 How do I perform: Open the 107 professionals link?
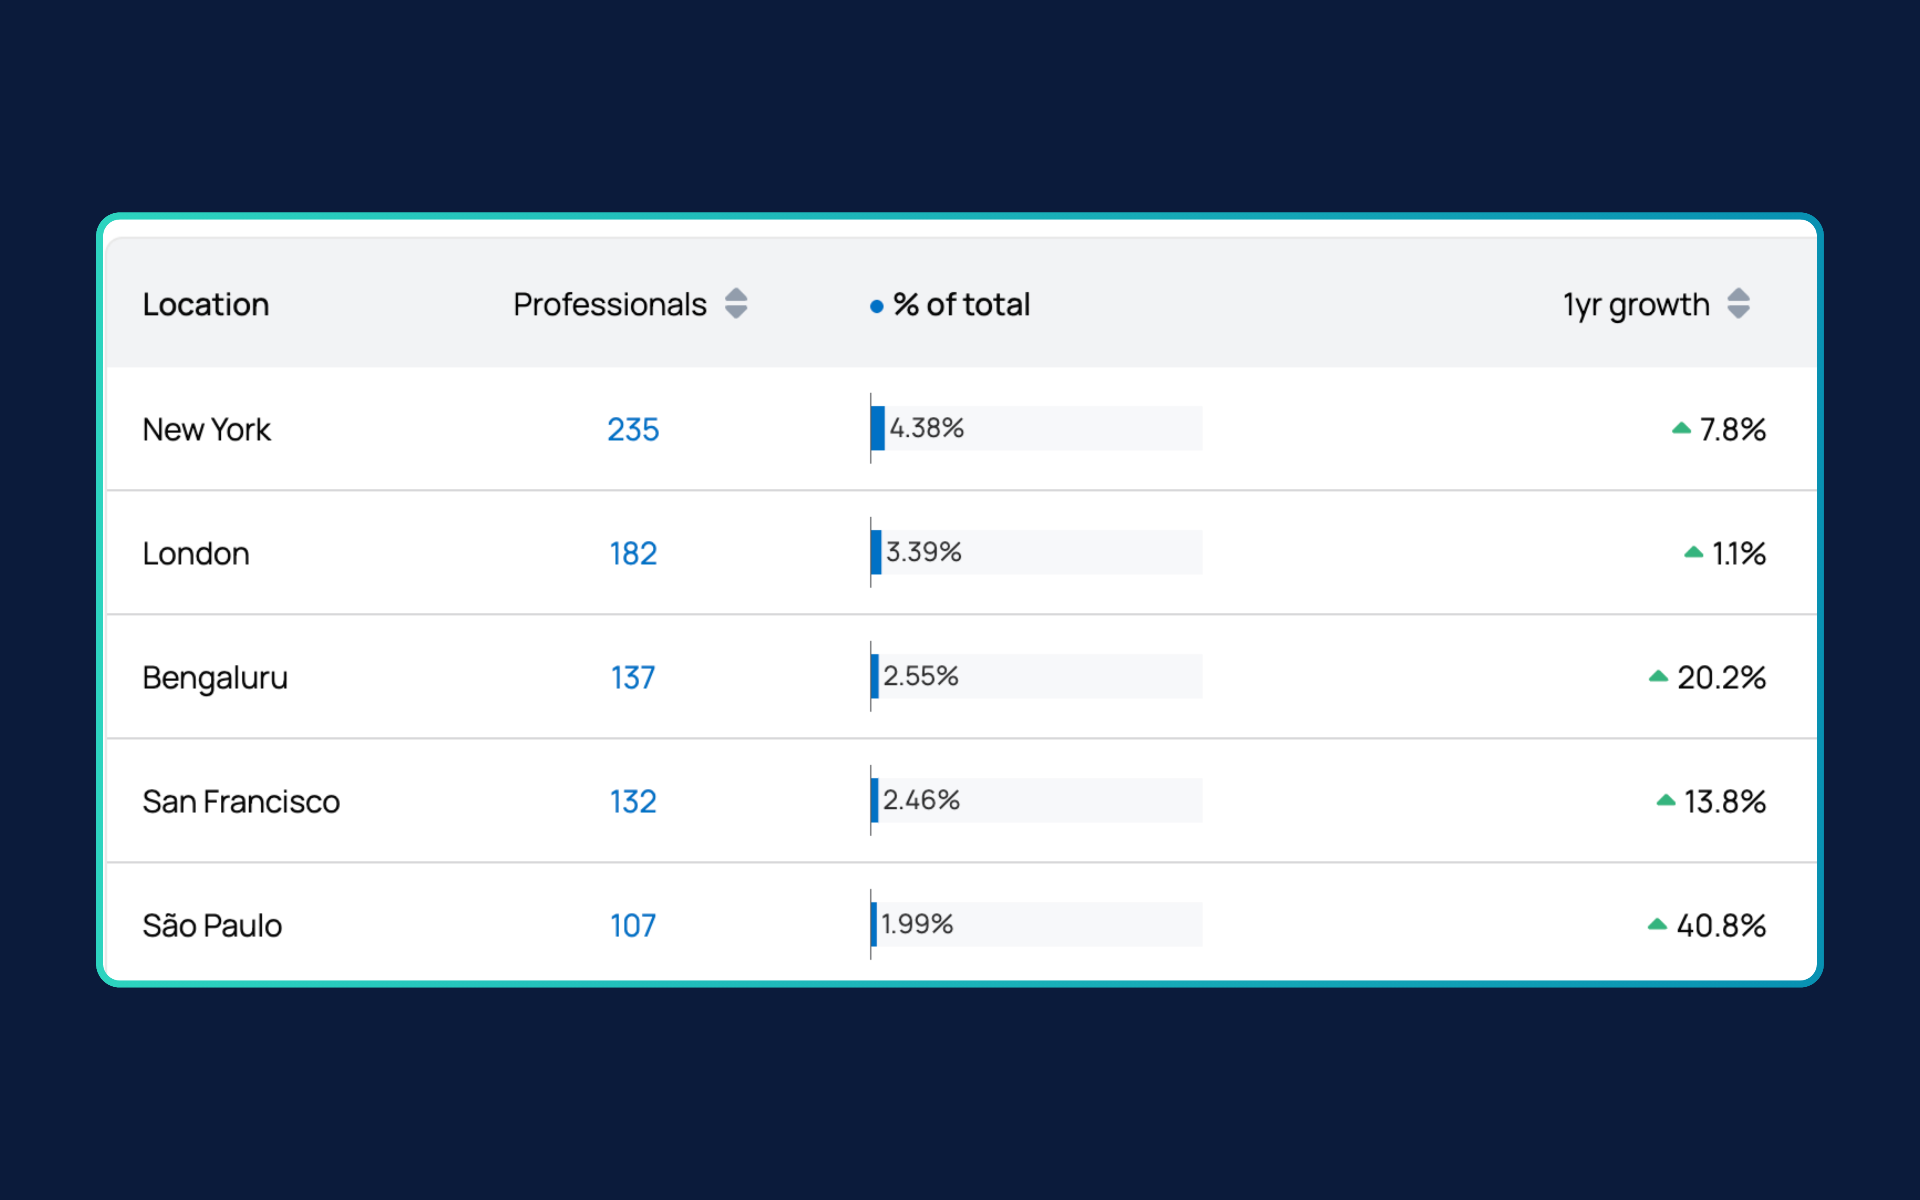point(633,925)
